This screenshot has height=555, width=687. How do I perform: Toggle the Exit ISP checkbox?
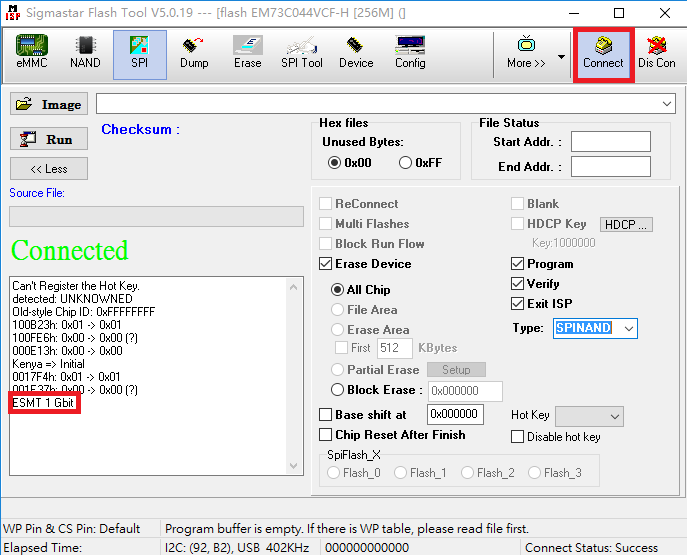[x=542, y=304]
